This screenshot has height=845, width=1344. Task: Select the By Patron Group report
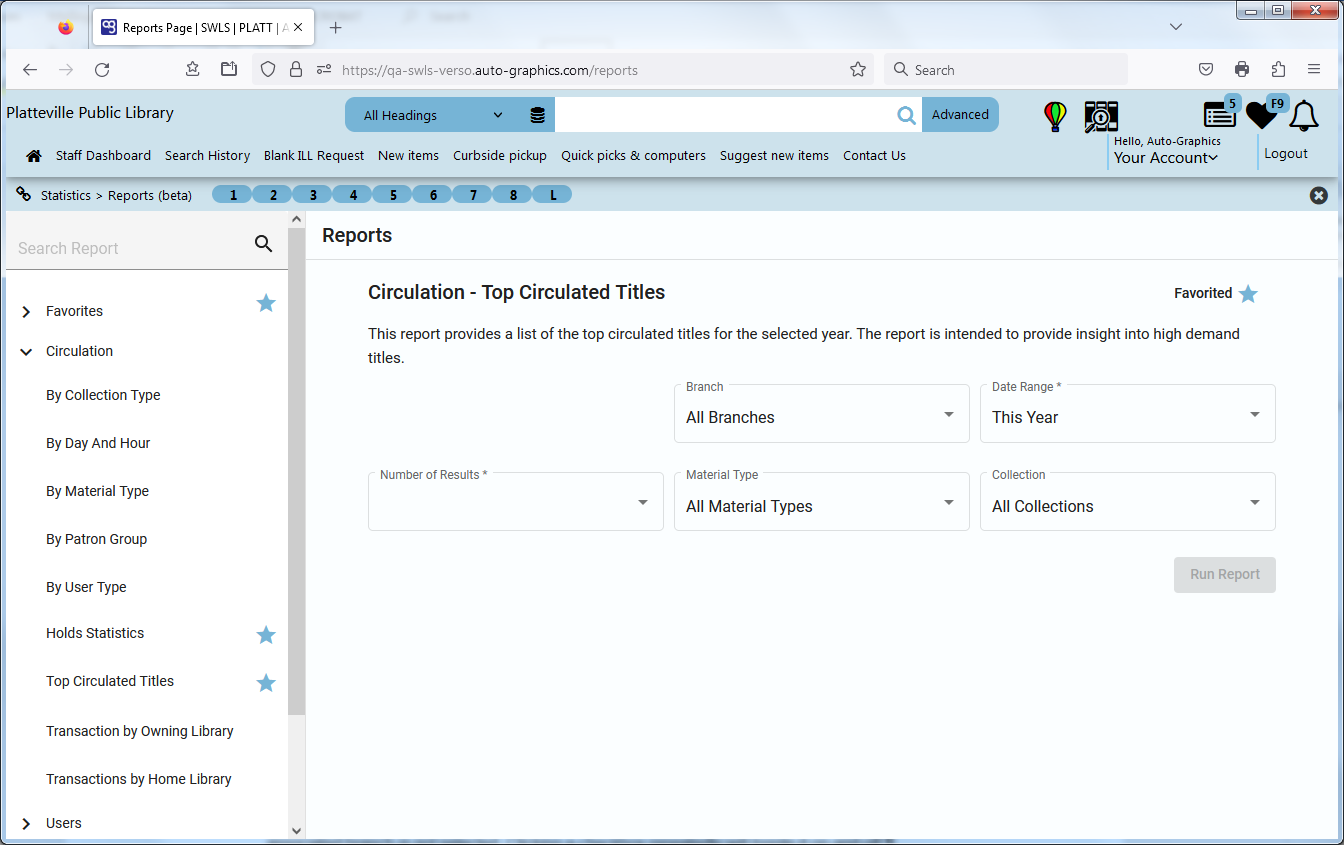coord(96,539)
